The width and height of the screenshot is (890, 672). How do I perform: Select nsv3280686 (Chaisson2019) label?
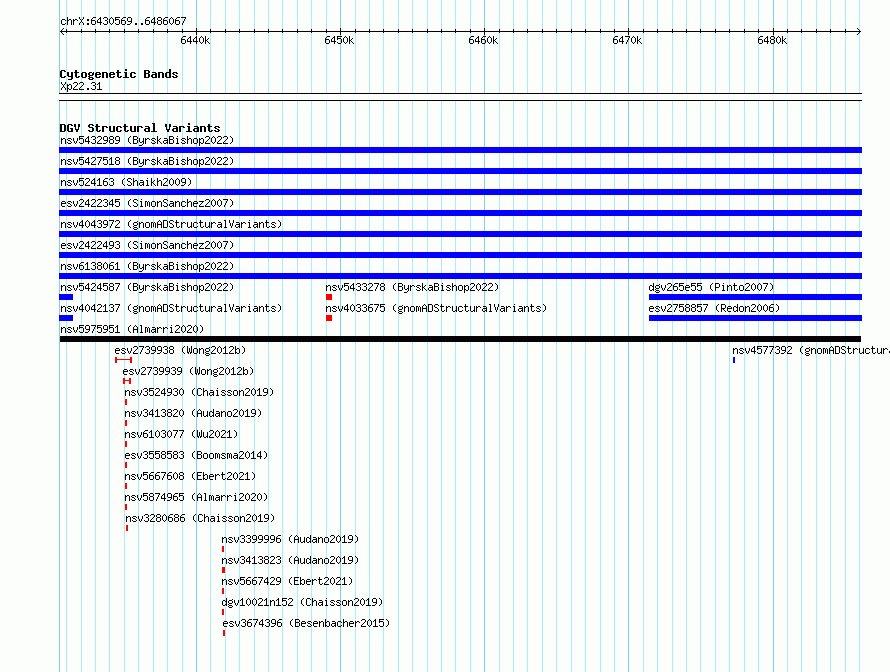tap(200, 518)
